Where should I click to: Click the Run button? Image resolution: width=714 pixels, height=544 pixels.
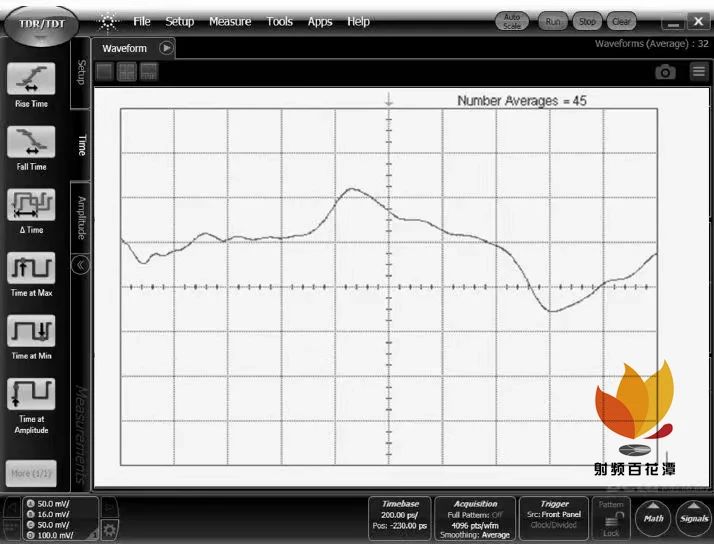pyautogui.click(x=553, y=21)
